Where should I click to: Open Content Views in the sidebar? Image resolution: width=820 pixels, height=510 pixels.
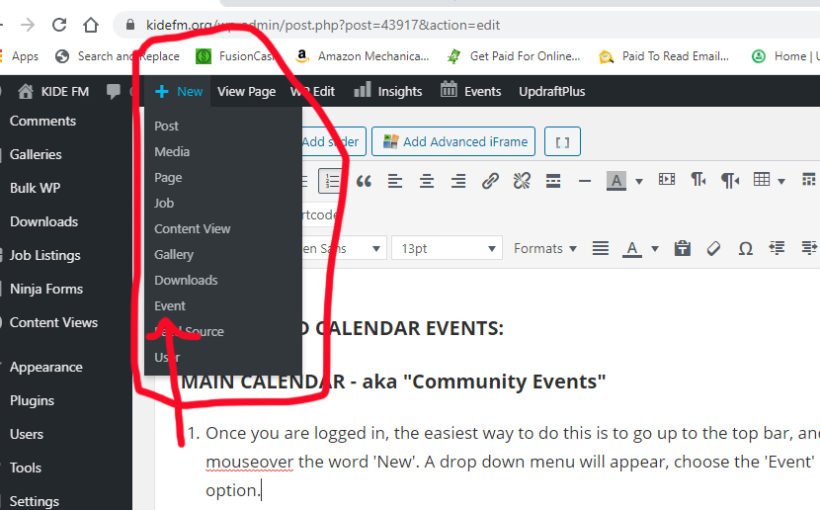click(54, 322)
